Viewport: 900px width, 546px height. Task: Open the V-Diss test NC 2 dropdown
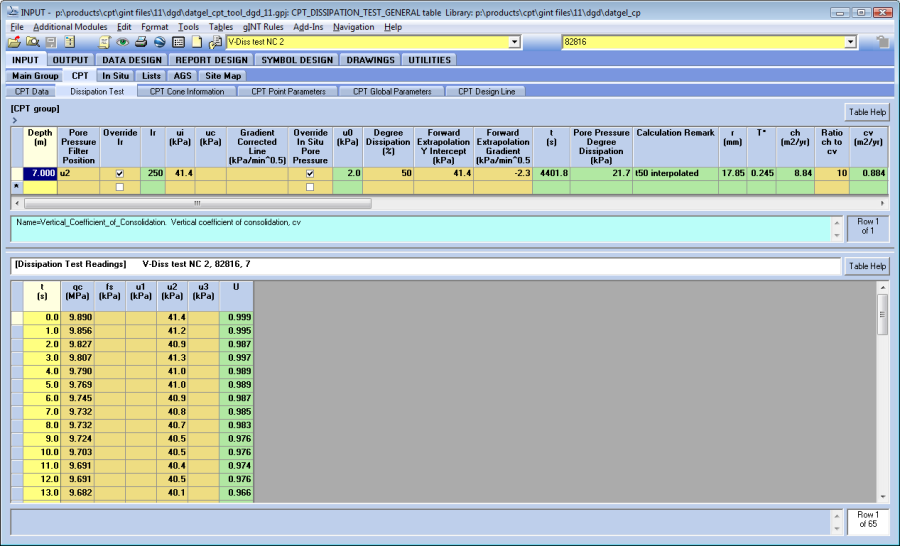pyautogui.click(x=515, y=42)
